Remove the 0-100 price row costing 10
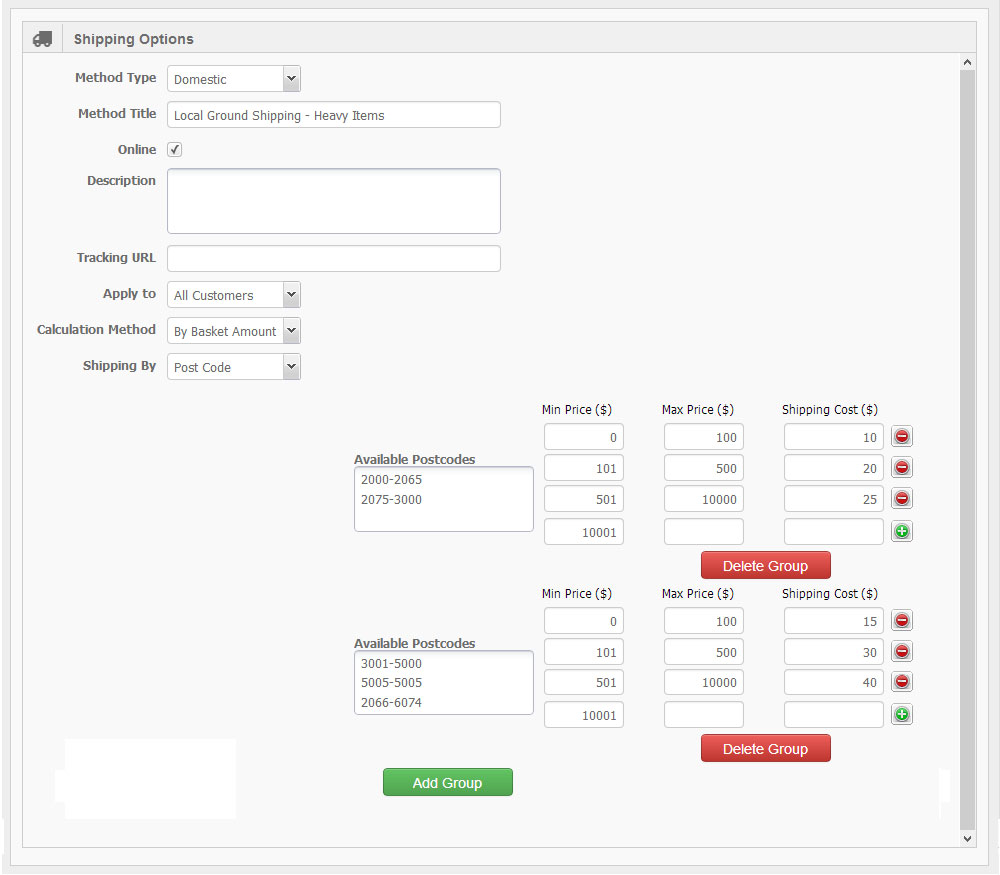Screen dimensions: 1000x875 point(901,437)
